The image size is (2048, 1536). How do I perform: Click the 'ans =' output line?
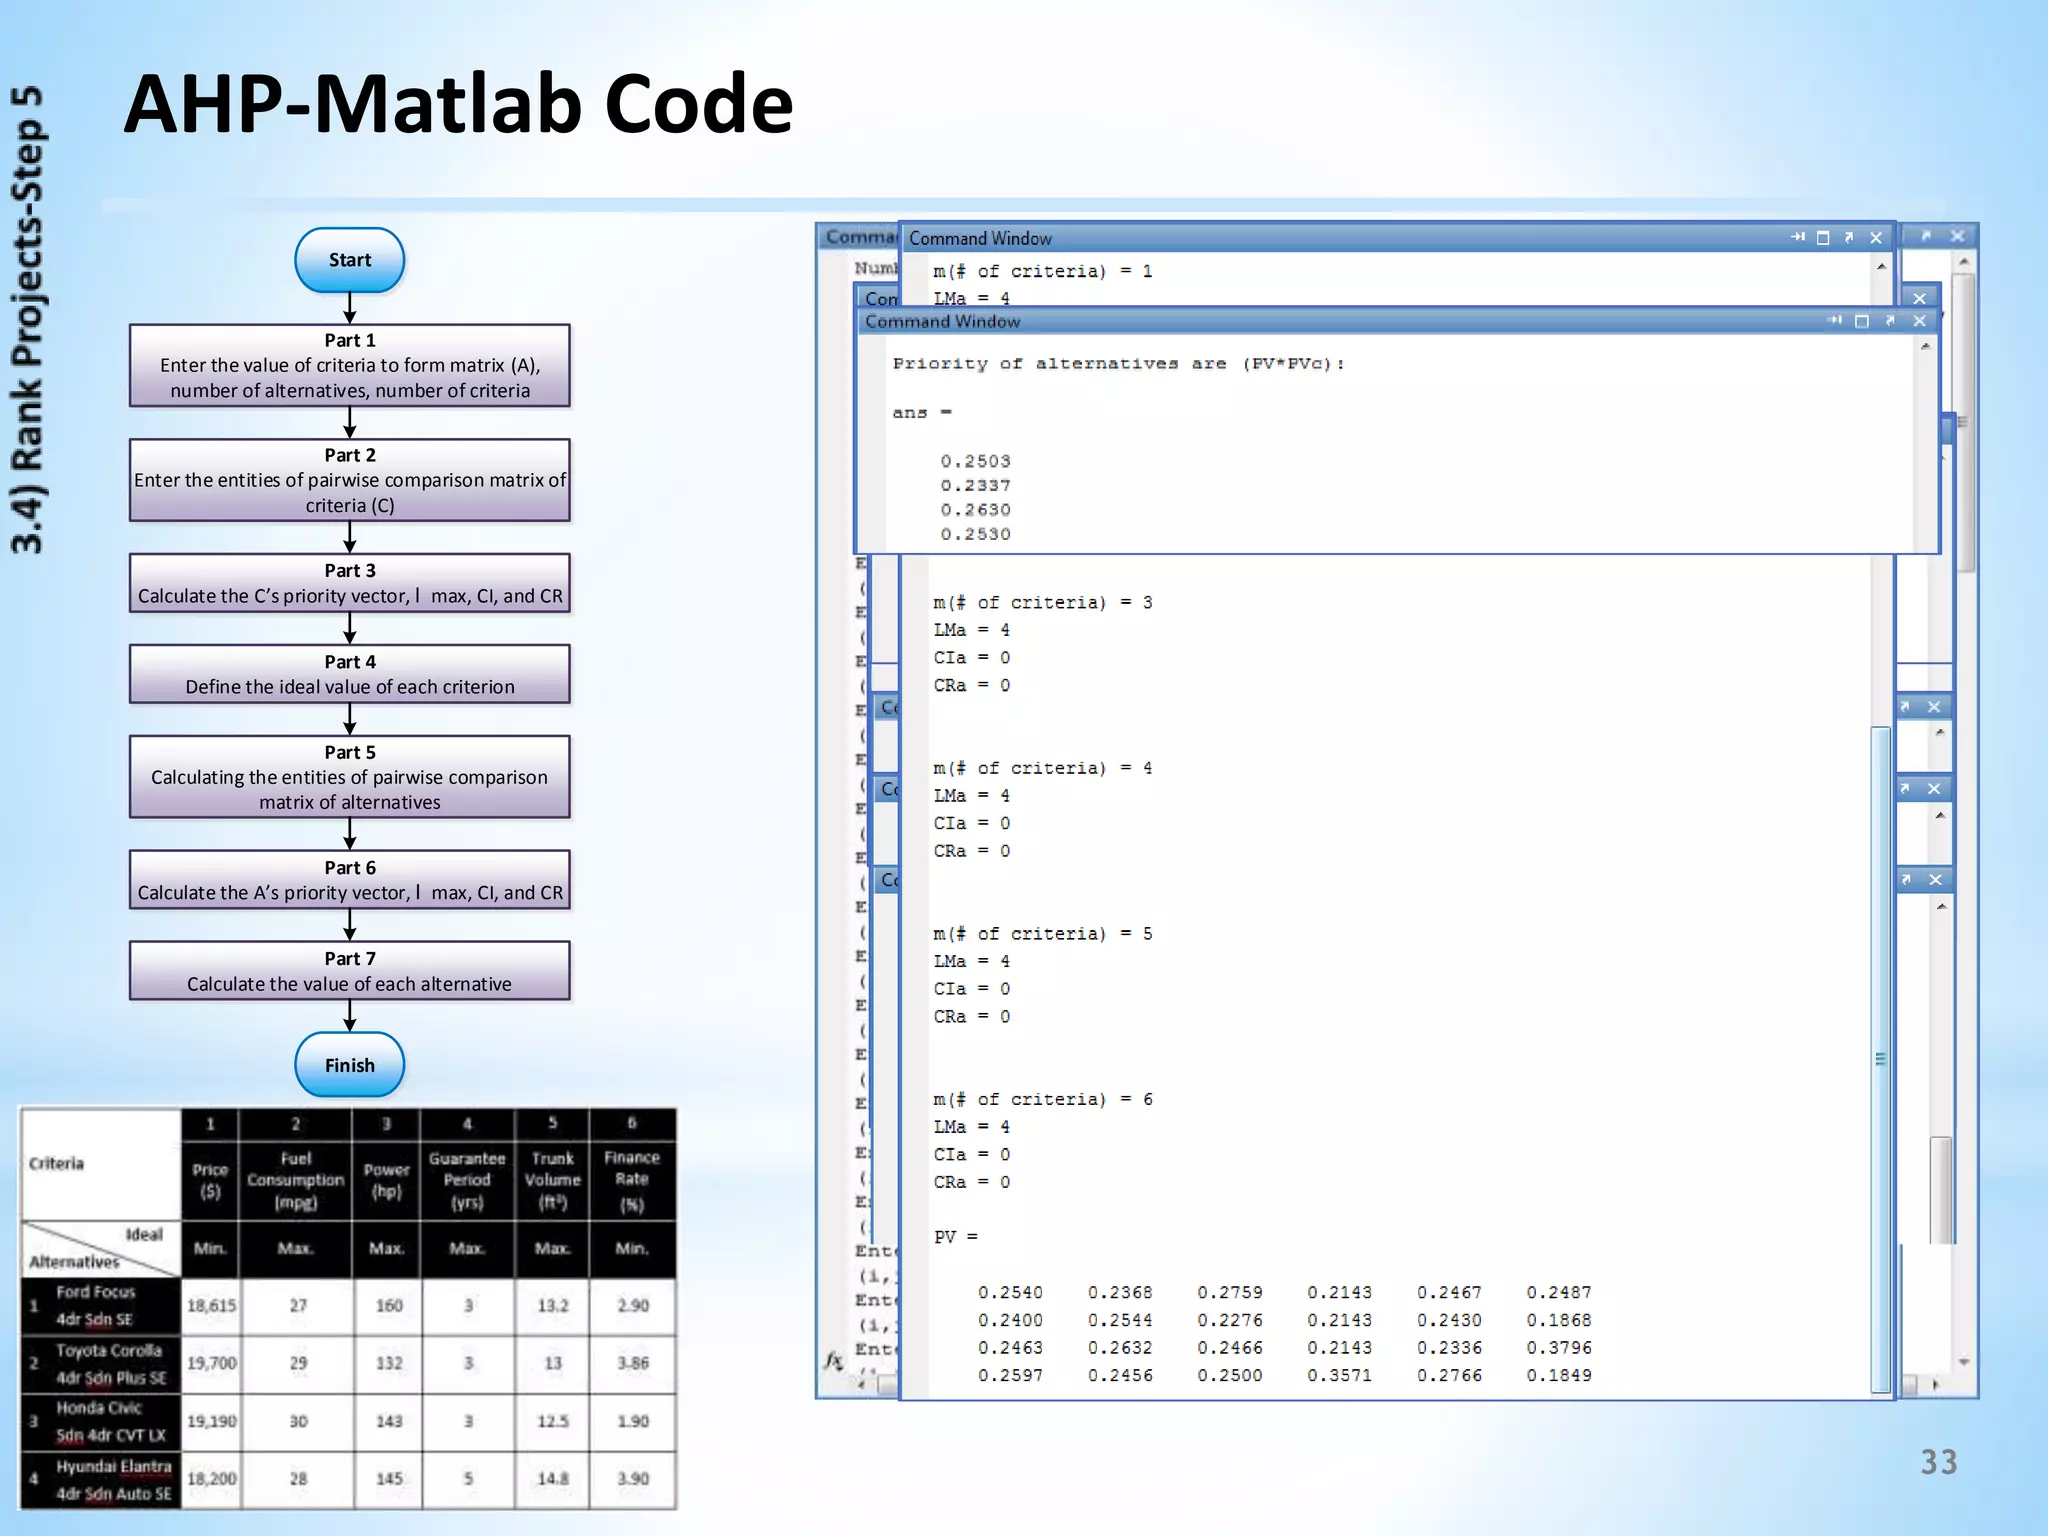click(922, 413)
